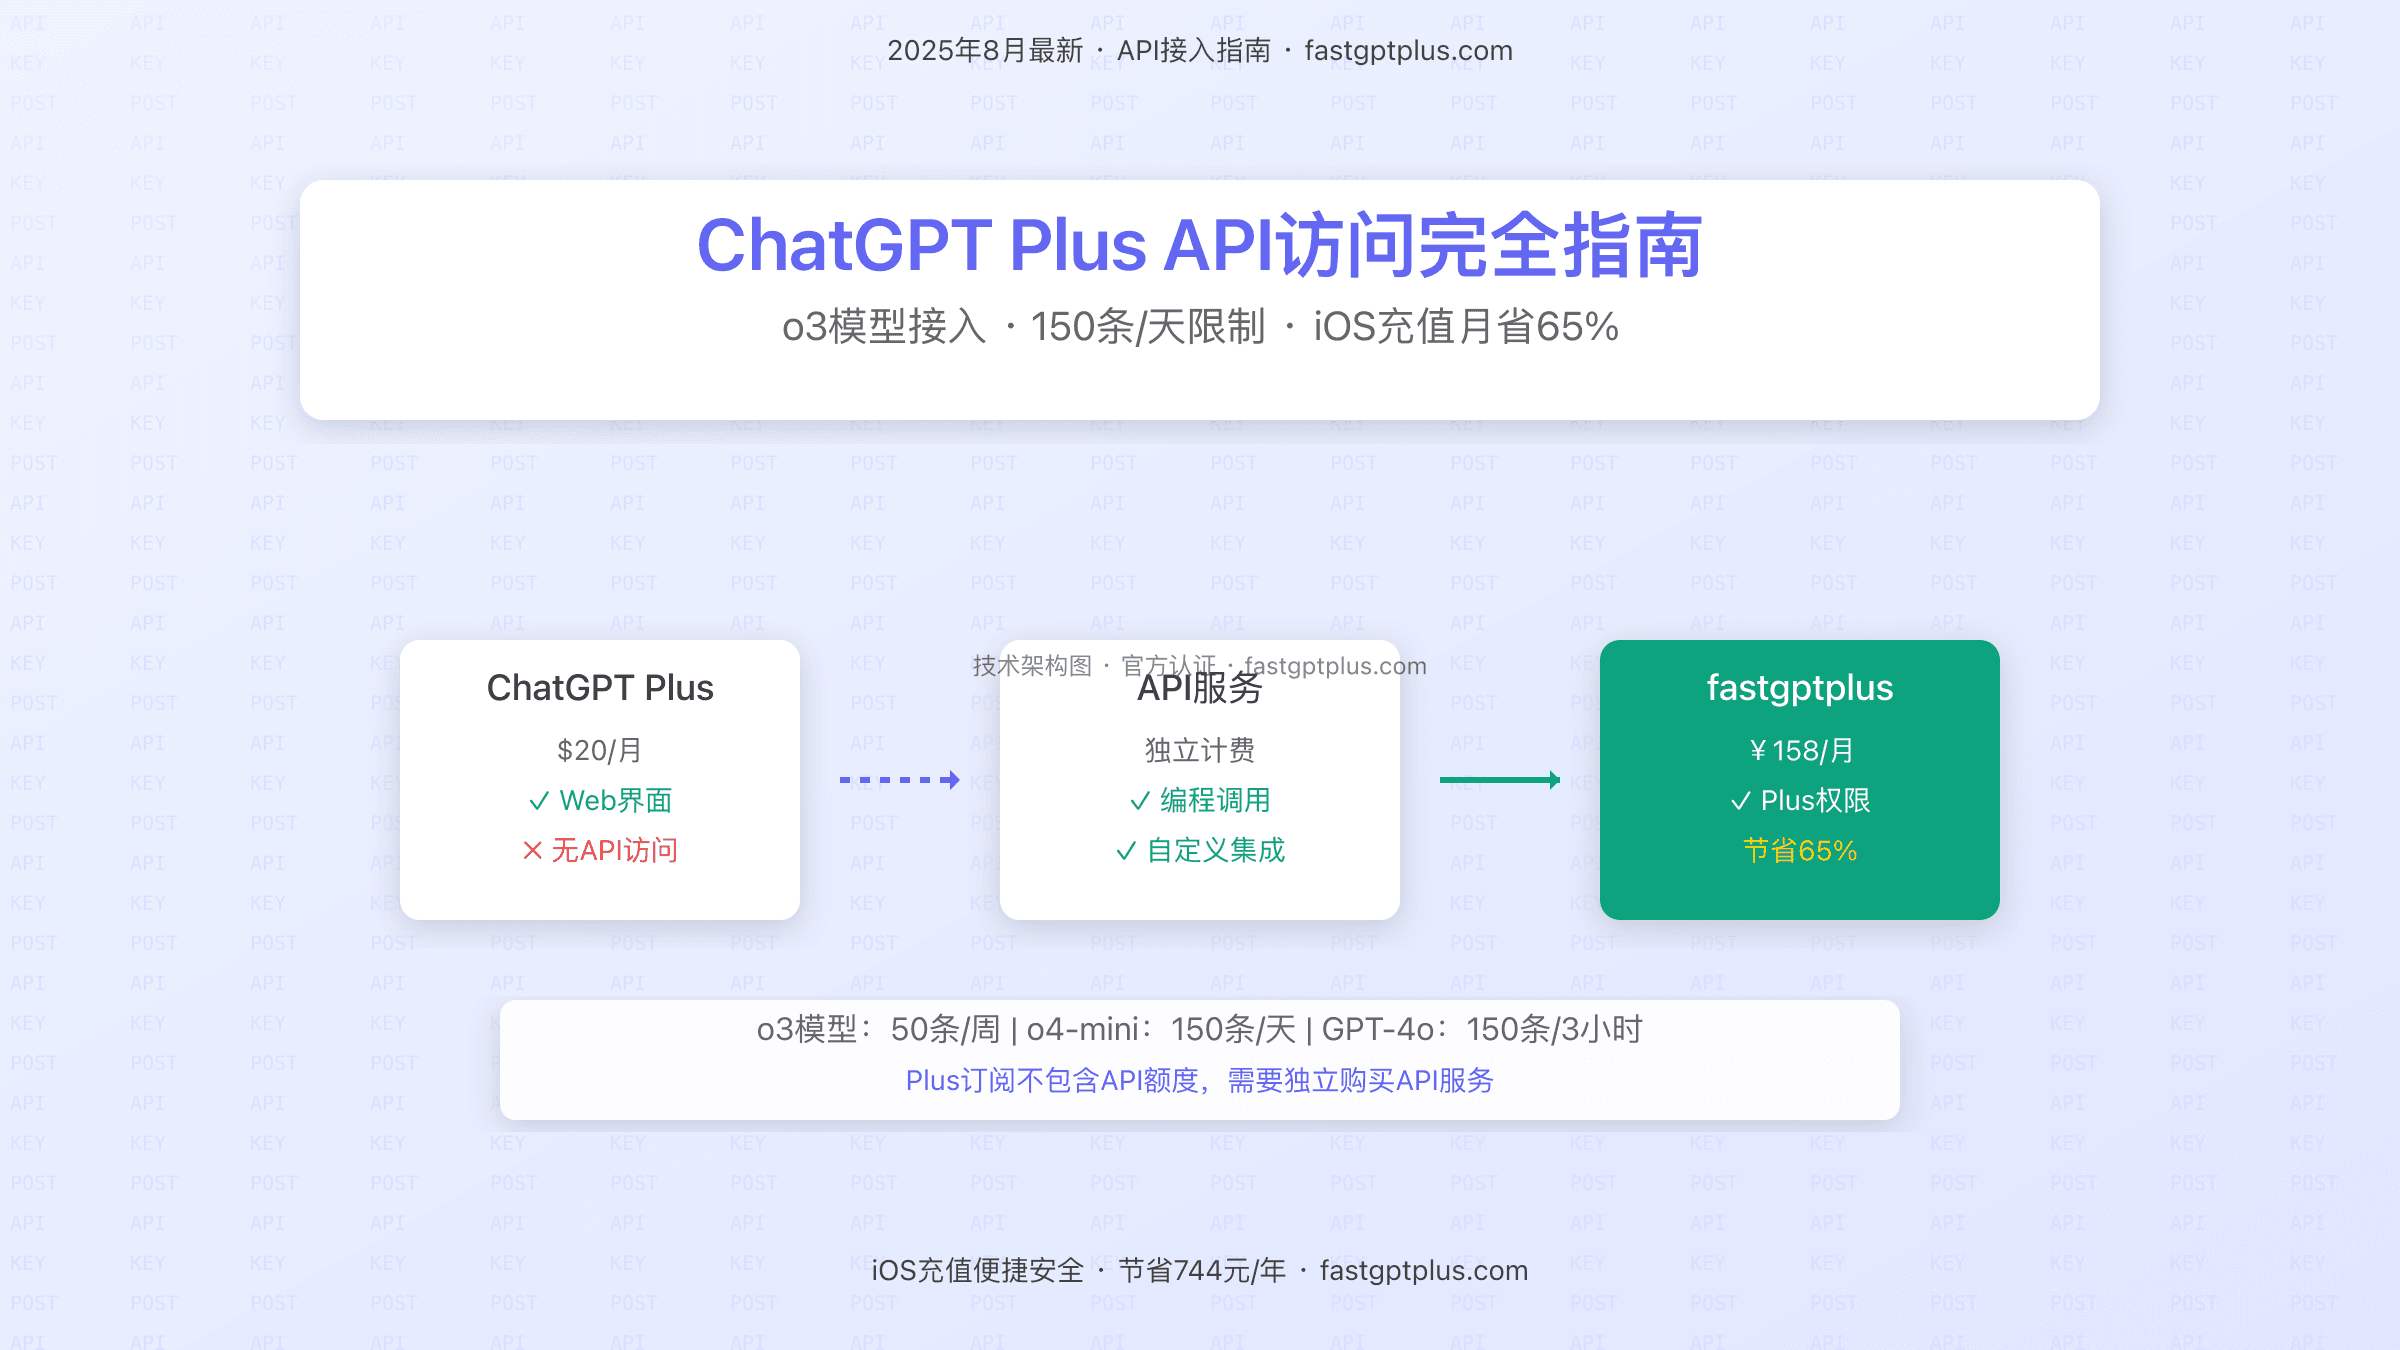The height and width of the screenshot is (1350, 2400).
Task: Click the Plus订阅不包含API额度 notice text
Action: 1200,1081
